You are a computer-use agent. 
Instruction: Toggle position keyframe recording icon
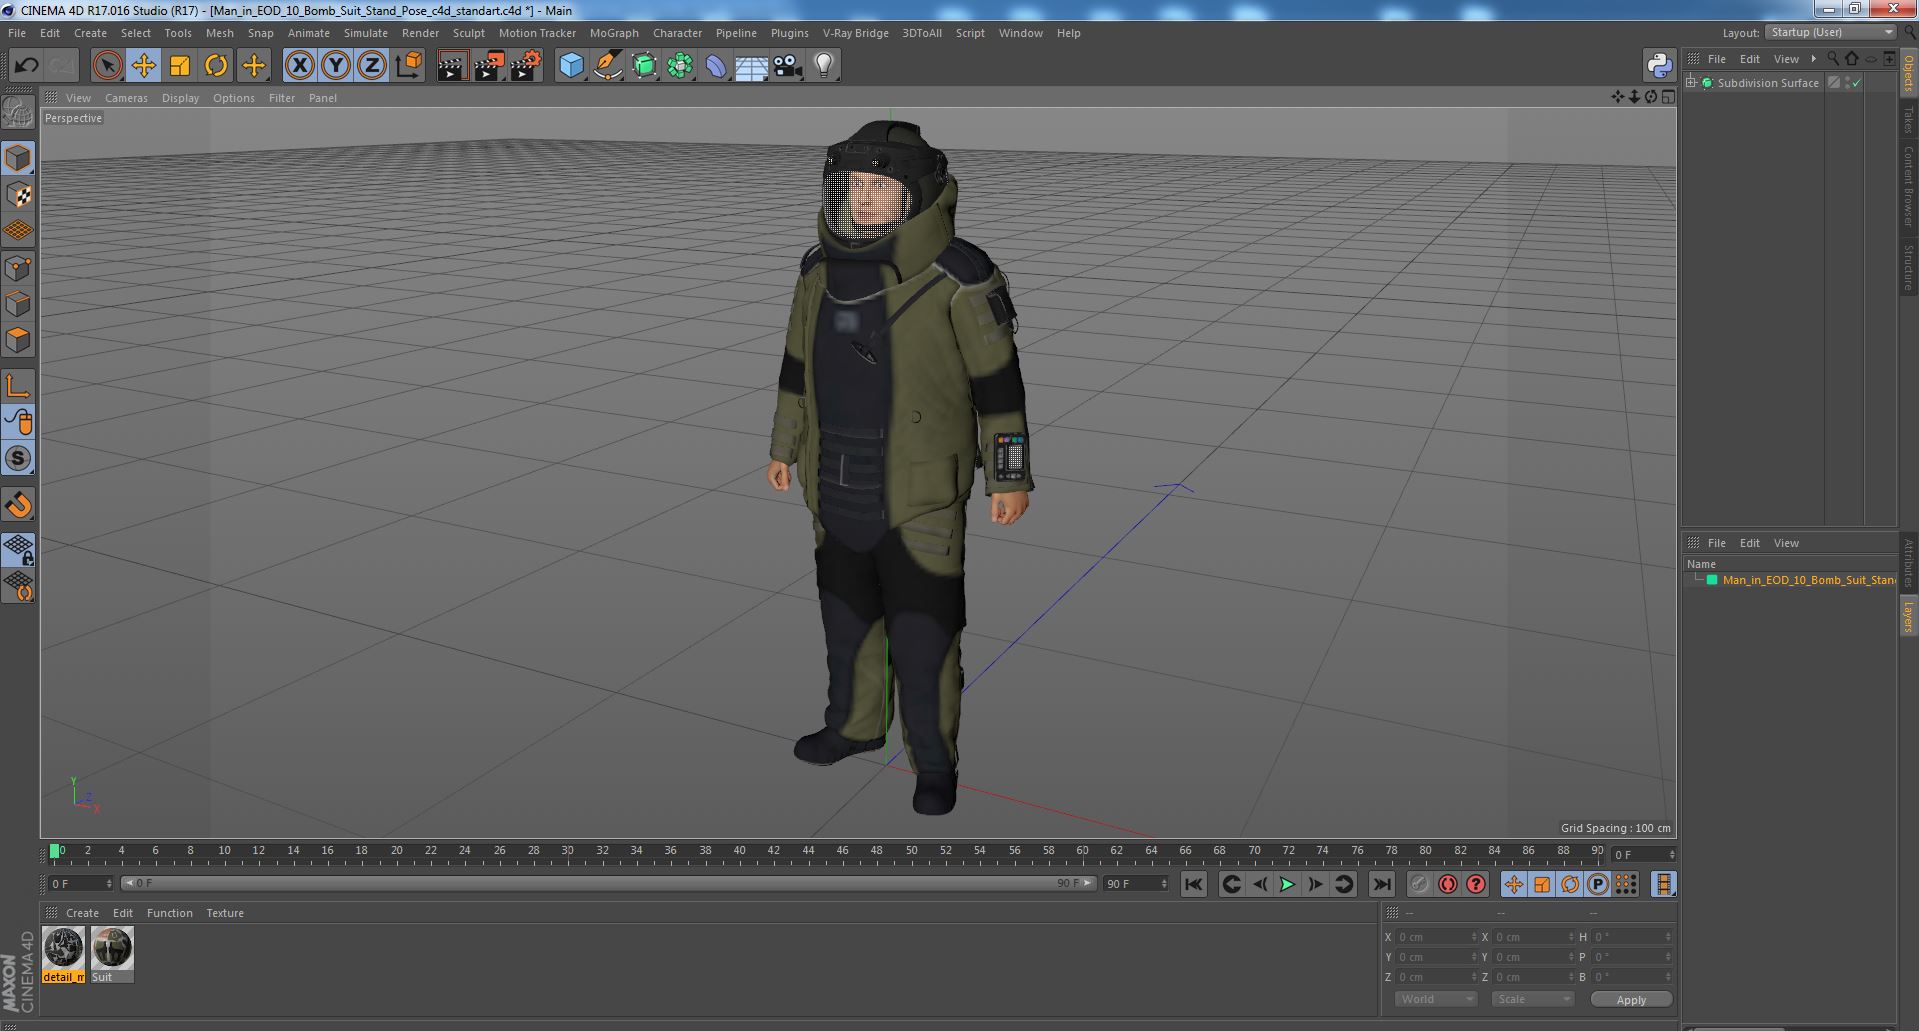(1513, 884)
